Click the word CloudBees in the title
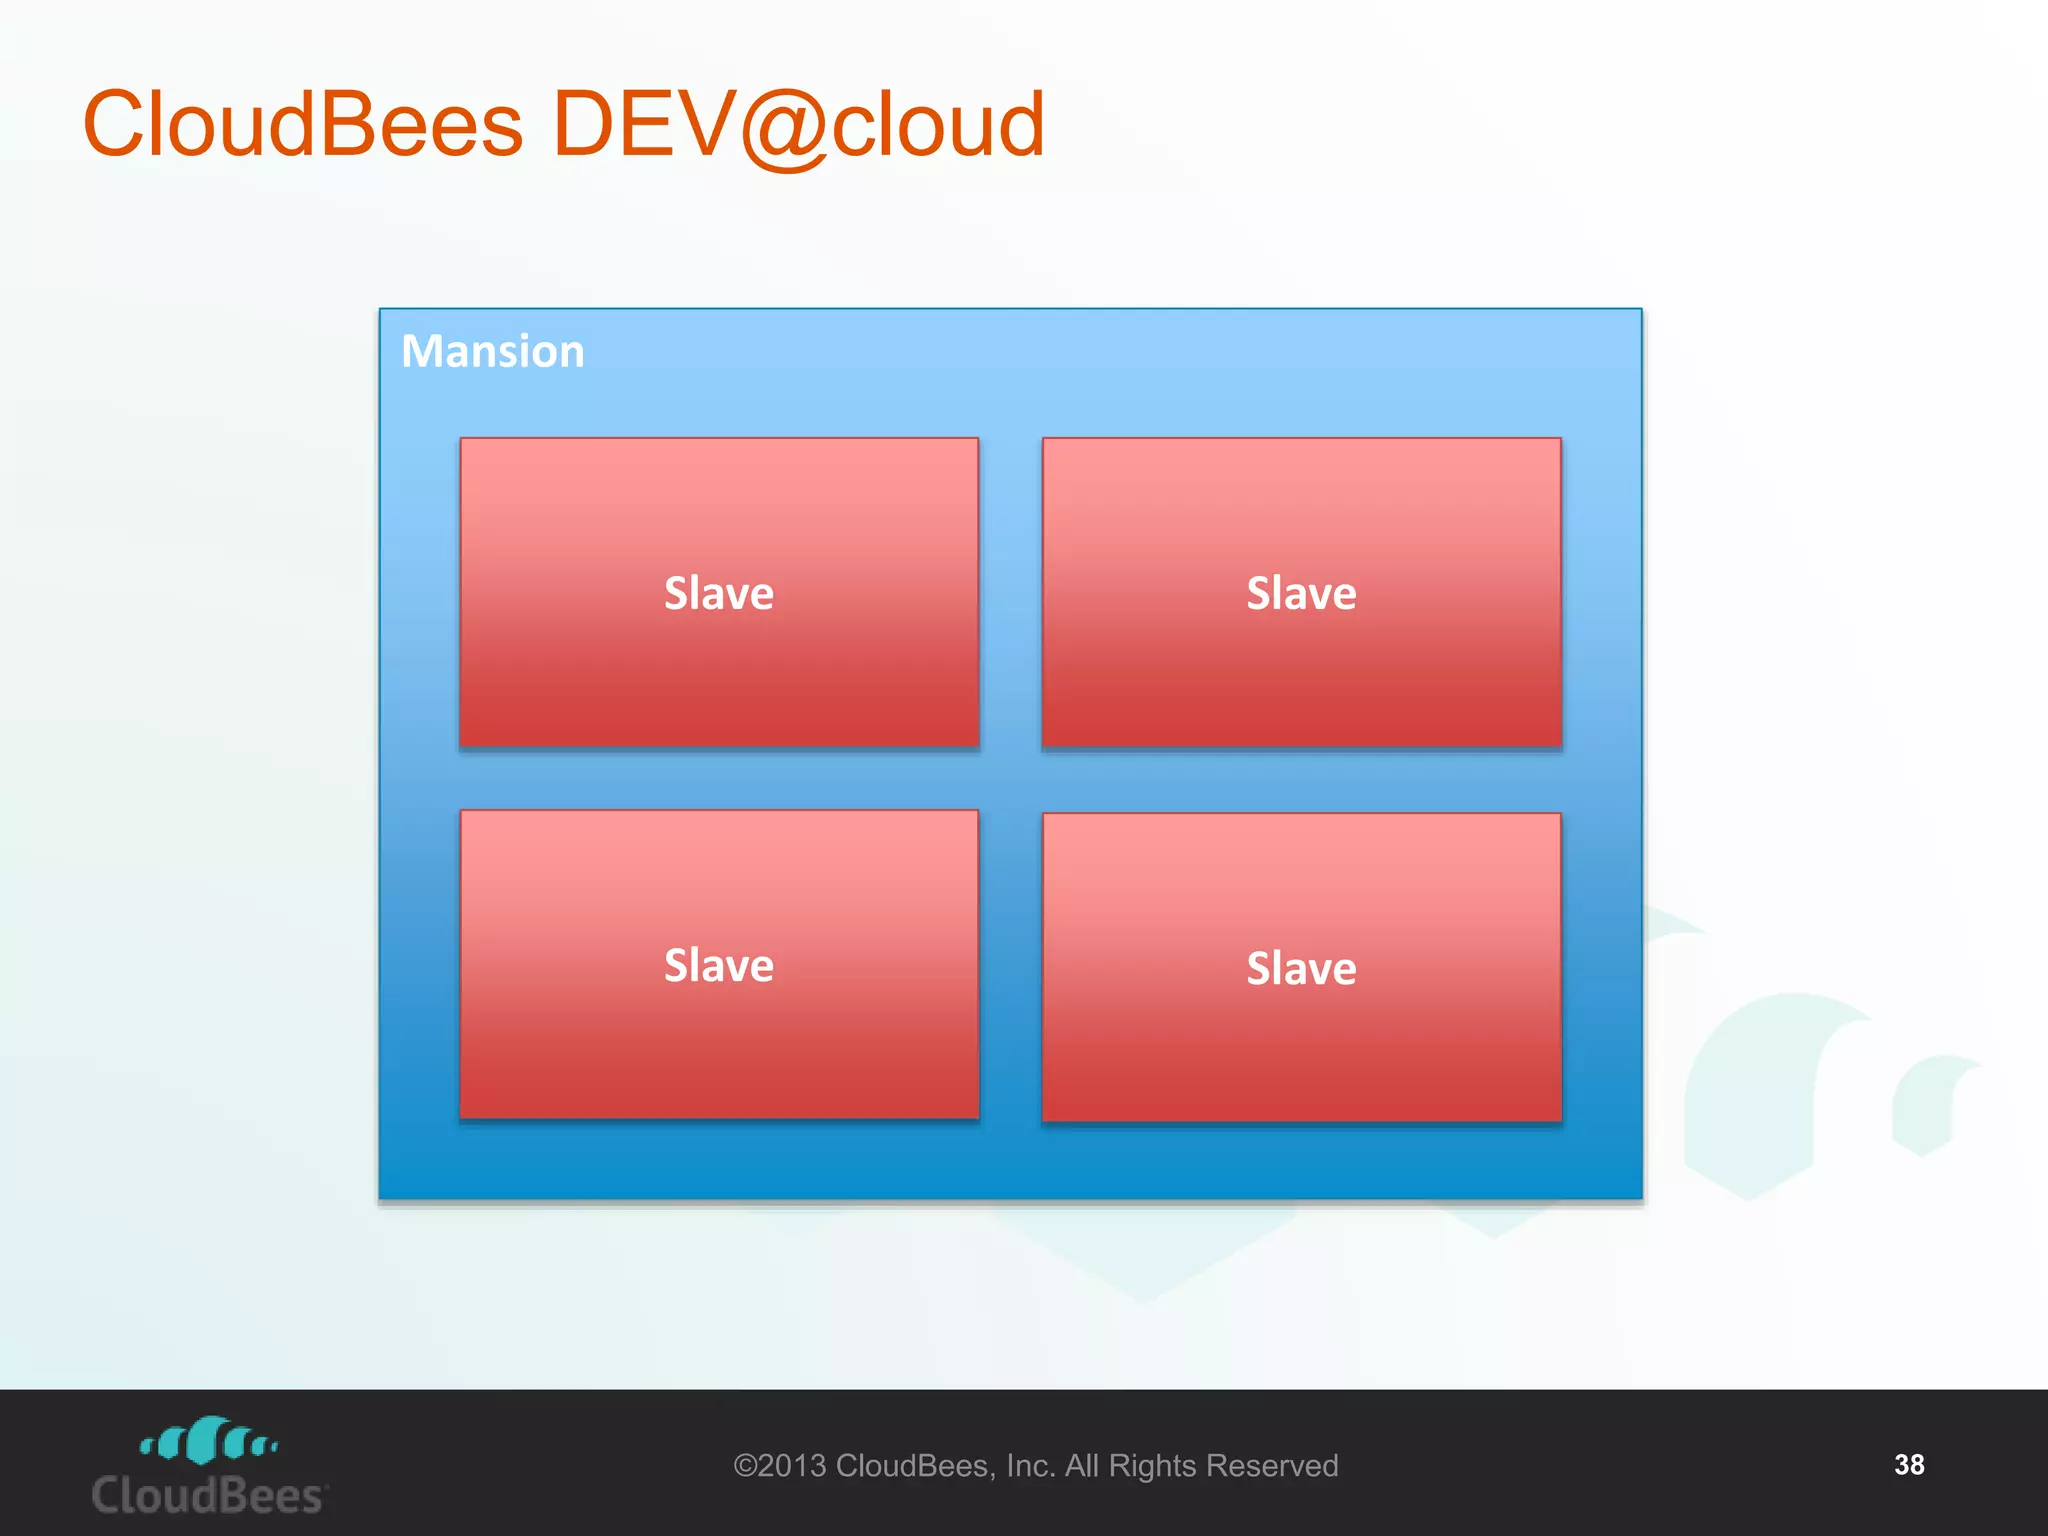This screenshot has width=2048, height=1536. pyautogui.click(x=303, y=125)
